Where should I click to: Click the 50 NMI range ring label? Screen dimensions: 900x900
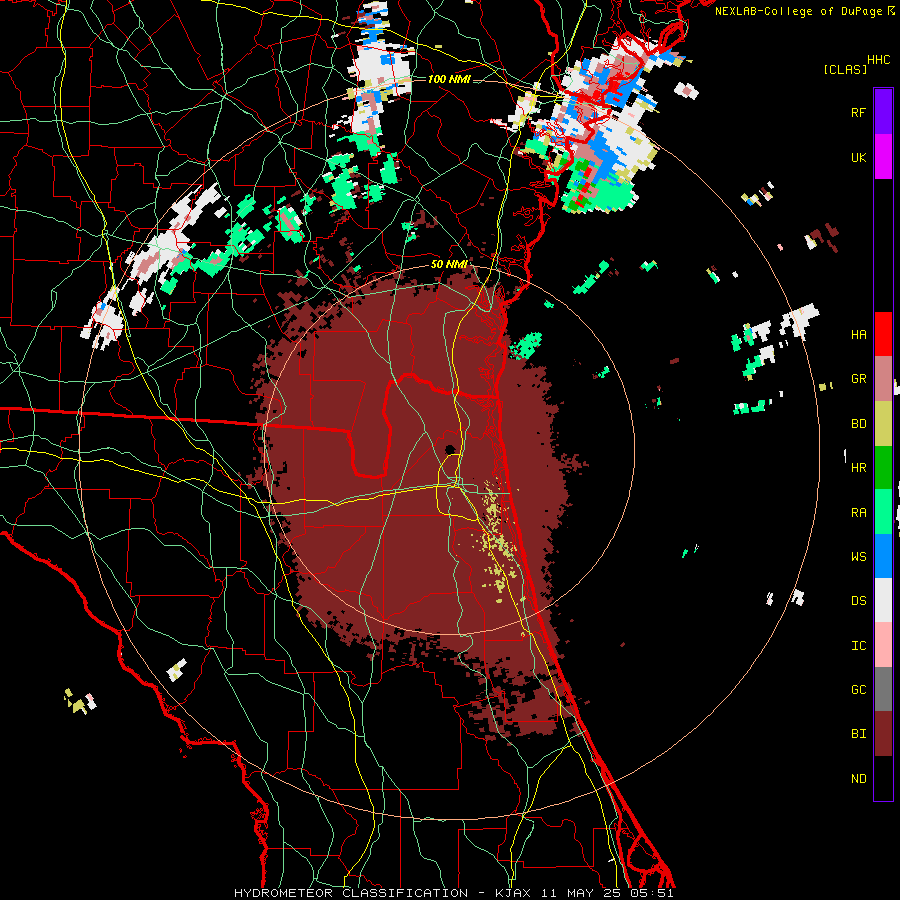(x=448, y=265)
